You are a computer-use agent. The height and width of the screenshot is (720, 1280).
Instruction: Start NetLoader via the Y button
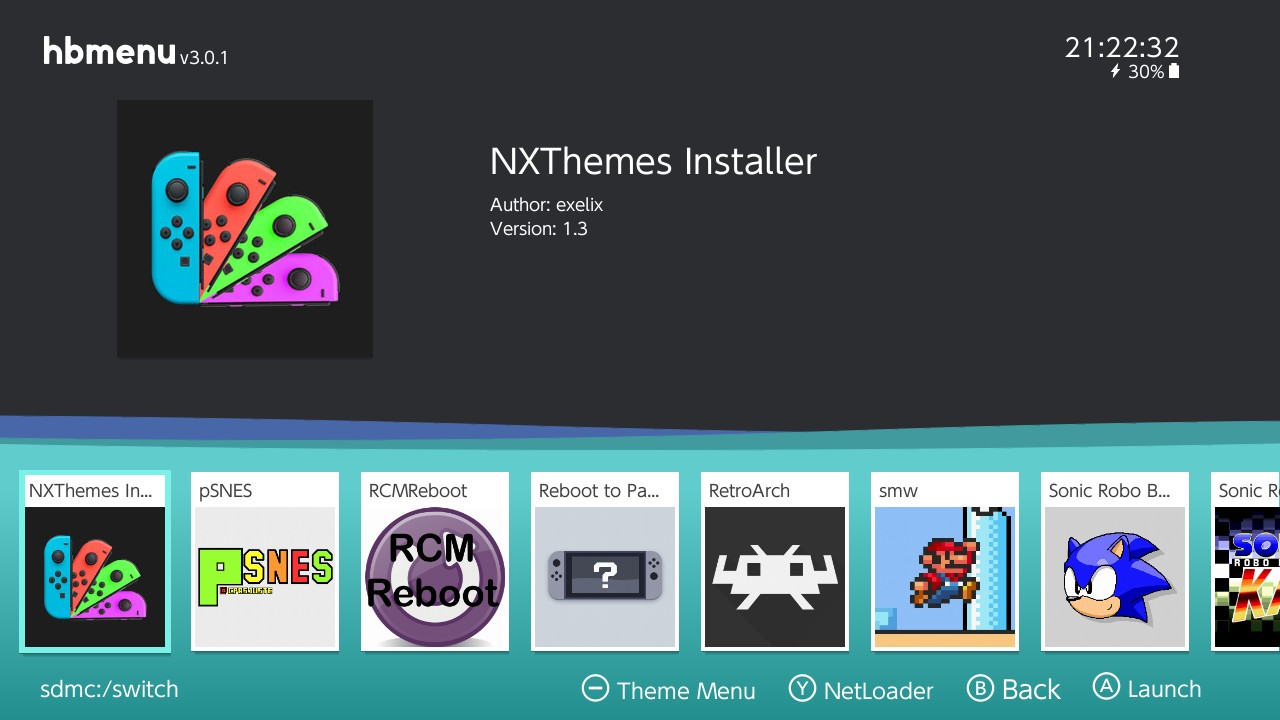861,690
